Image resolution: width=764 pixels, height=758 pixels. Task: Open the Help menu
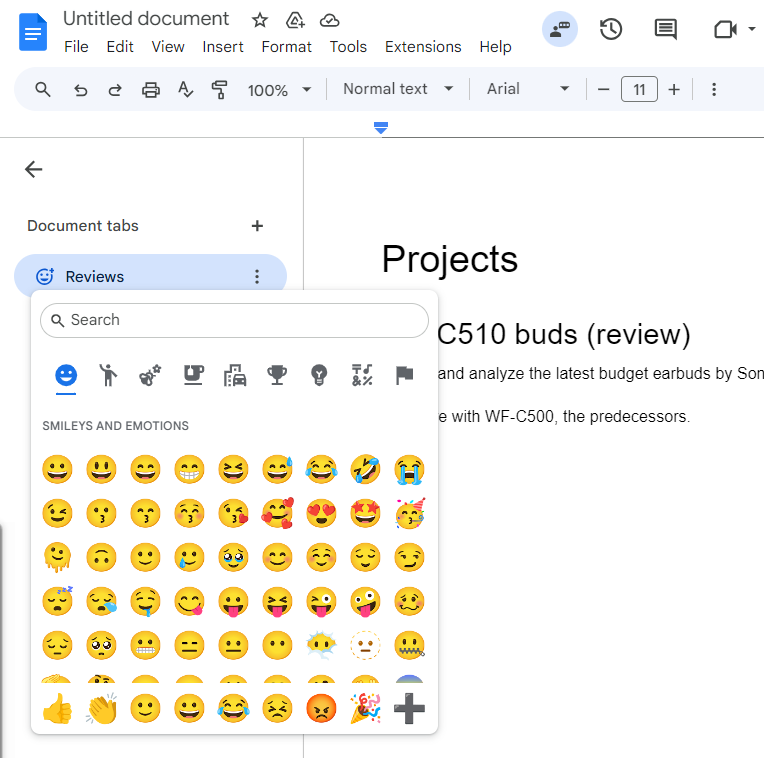(x=495, y=47)
